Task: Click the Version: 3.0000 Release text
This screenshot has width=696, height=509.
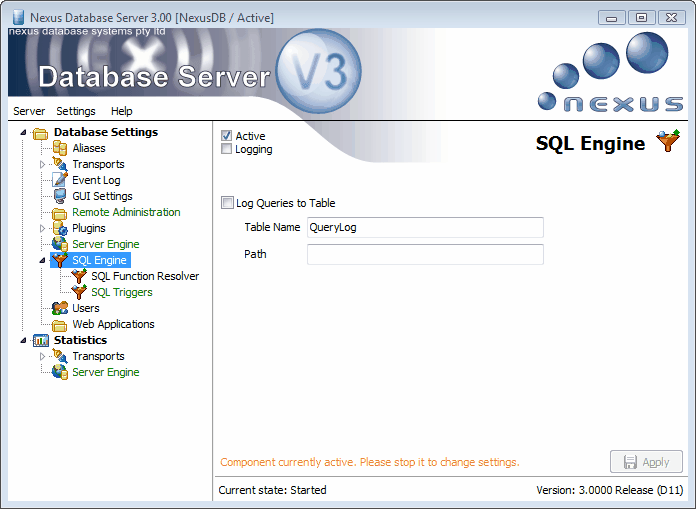Action: pos(610,490)
